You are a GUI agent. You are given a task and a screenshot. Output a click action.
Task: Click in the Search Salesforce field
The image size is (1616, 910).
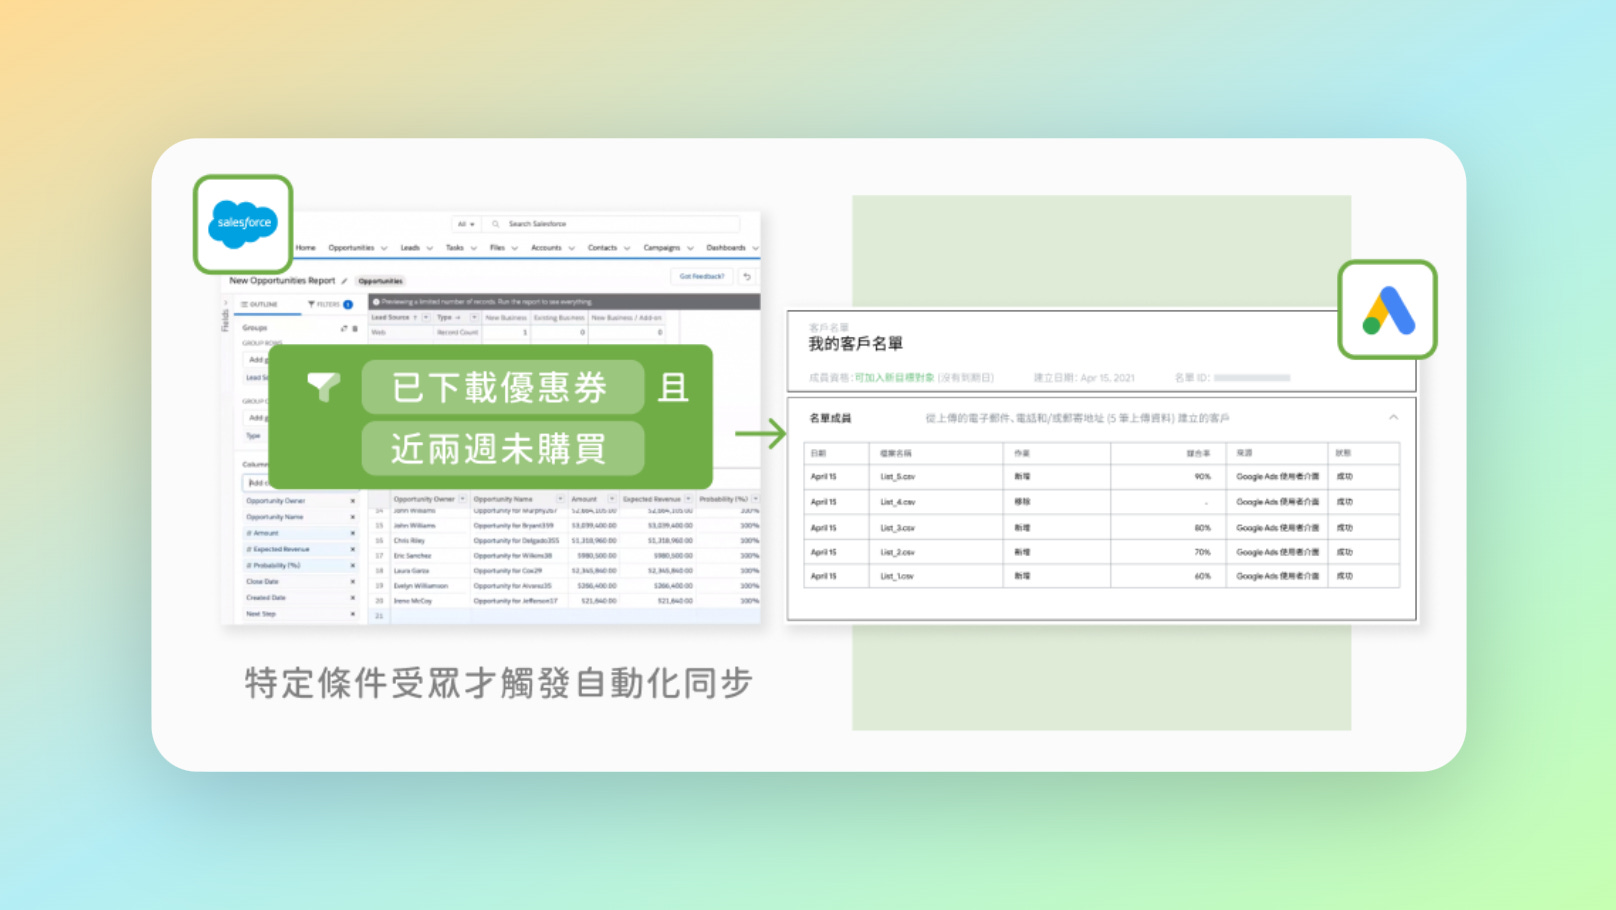[x=612, y=224]
